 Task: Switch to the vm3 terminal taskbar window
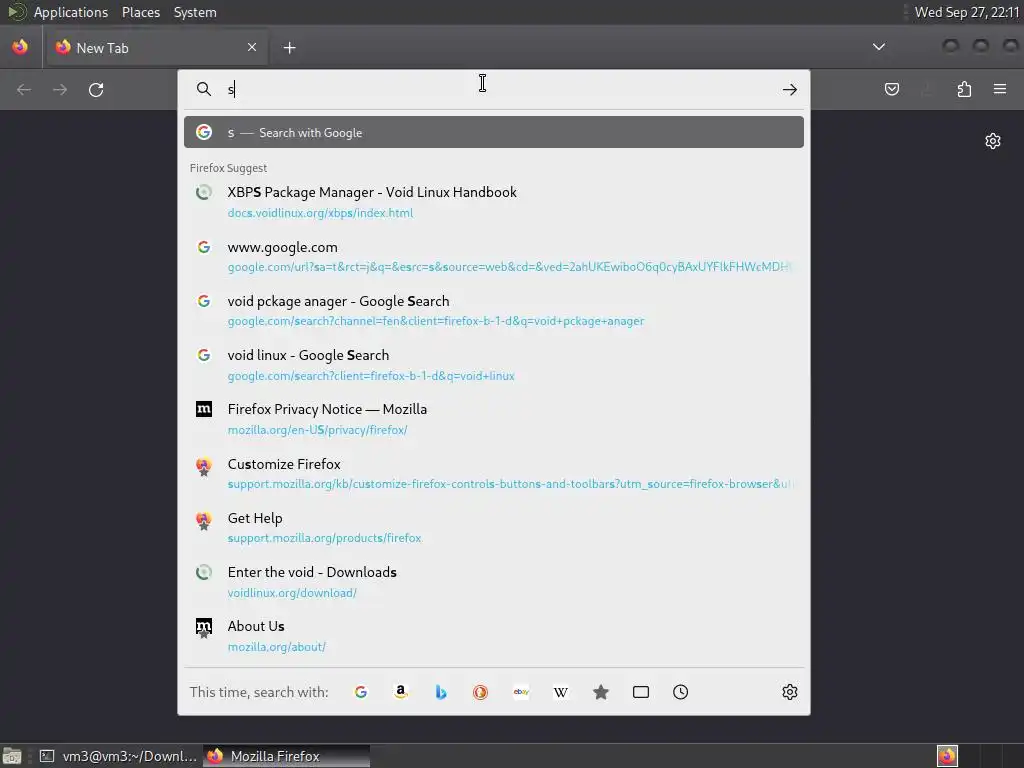pyautogui.click(x=118, y=756)
